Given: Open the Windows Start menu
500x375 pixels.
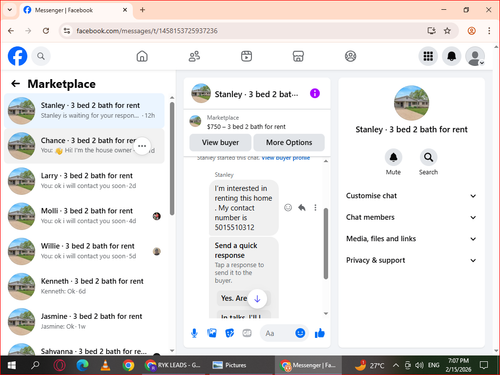Looking at the screenshot, I should [12, 365].
